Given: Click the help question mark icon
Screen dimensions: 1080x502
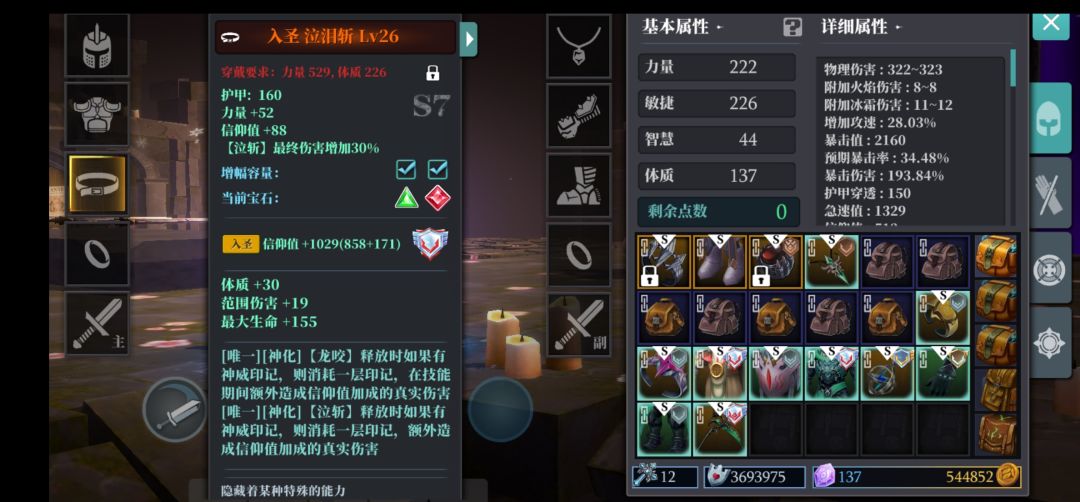Looking at the screenshot, I should tap(793, 28).
